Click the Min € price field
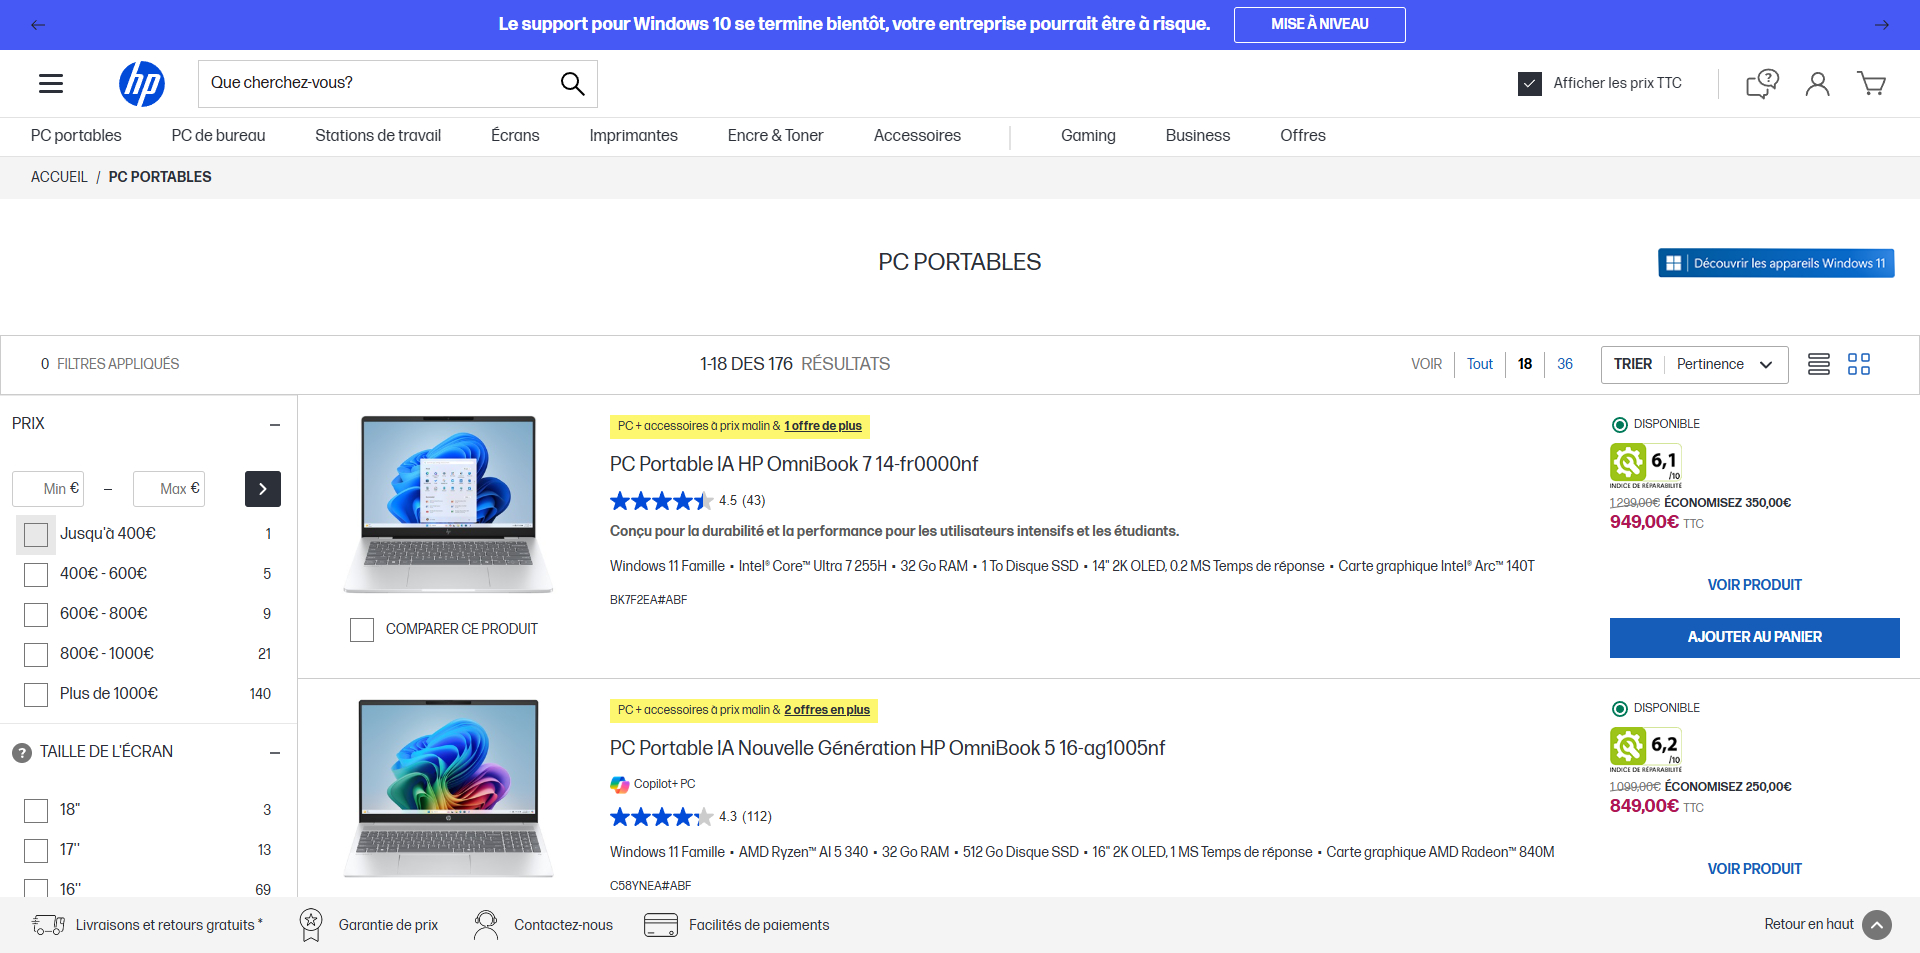This screenshot has width=1920, height=953. pos(48,489)
